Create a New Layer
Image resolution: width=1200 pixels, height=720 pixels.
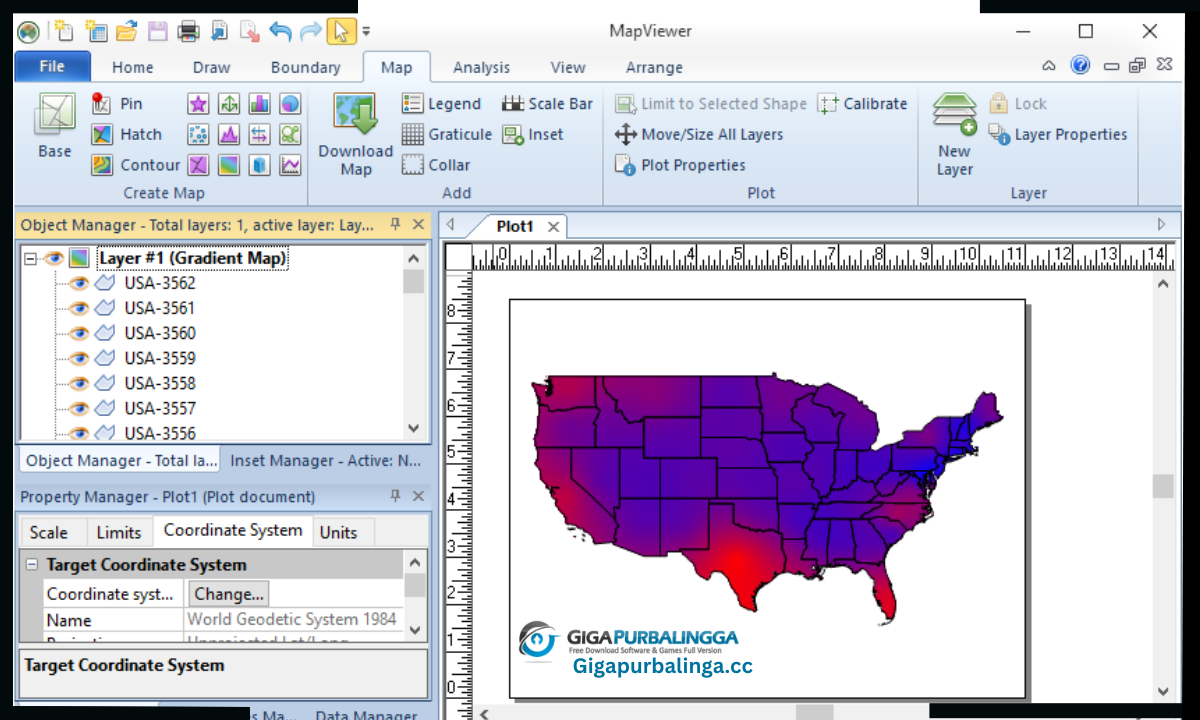pos(954,135)
